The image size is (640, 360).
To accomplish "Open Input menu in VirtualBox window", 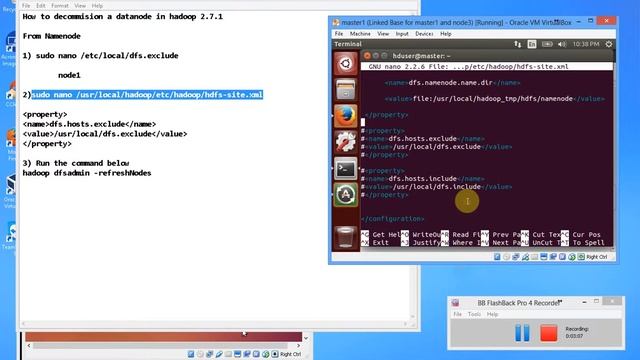I will pyautogui.click(x=402, y=34).
